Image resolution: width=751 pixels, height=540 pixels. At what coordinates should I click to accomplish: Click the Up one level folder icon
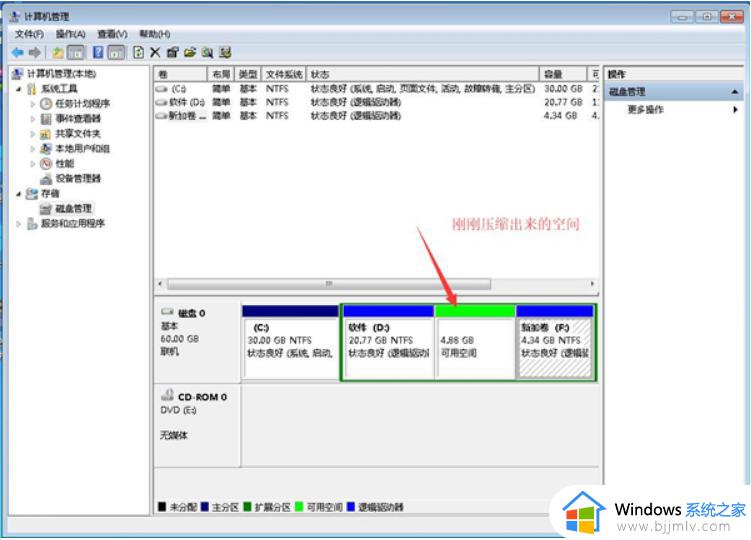pos(58,52)
